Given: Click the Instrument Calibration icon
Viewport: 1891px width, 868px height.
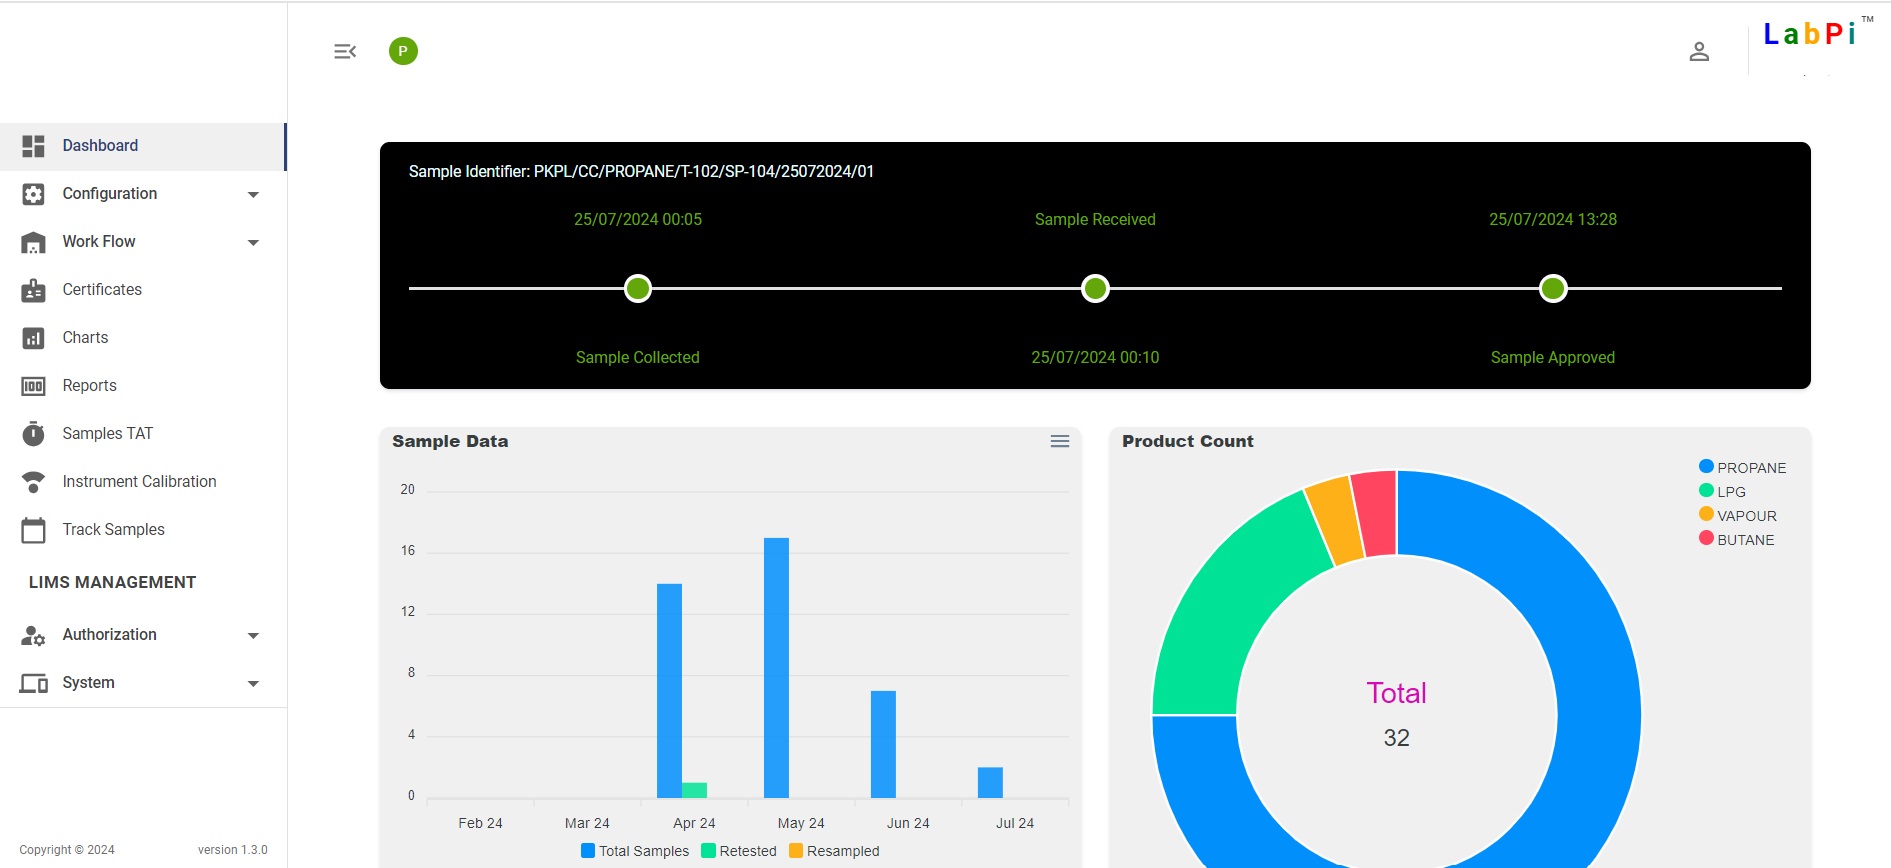Looking at the screenshot, I should pos(33,482).
